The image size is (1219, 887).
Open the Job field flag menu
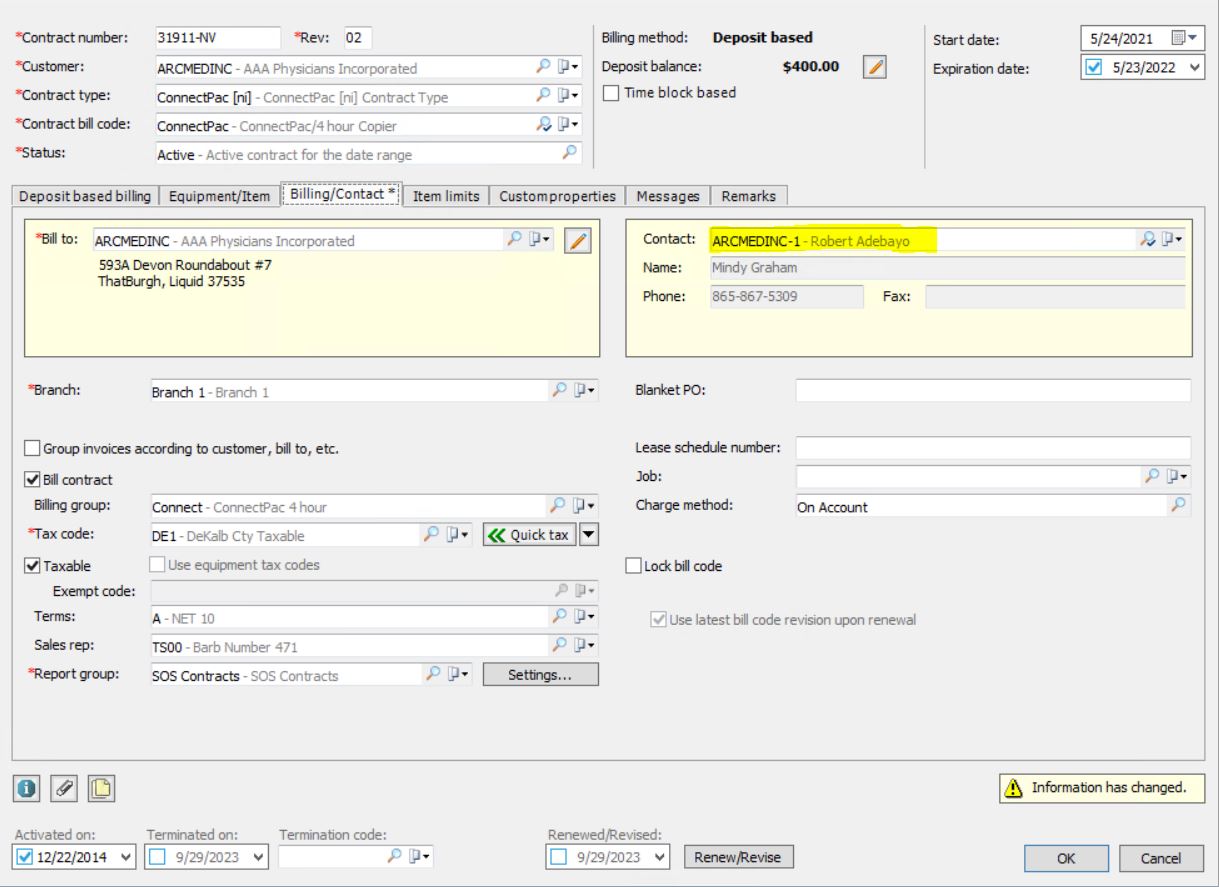1178,477
